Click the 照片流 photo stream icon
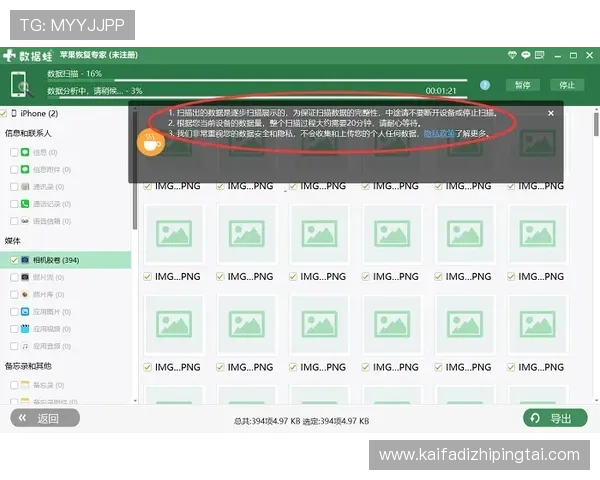The width and height of the screenshot is (600, 480). pyautogui.click(x=25, y=277)
